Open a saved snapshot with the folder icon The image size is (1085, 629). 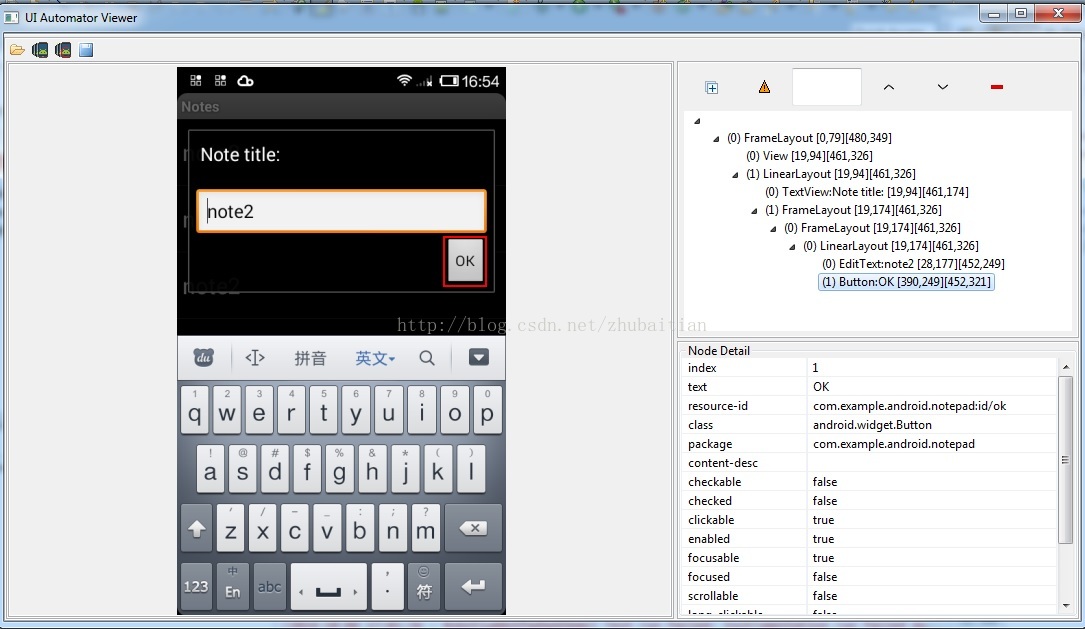click(17, 50)
